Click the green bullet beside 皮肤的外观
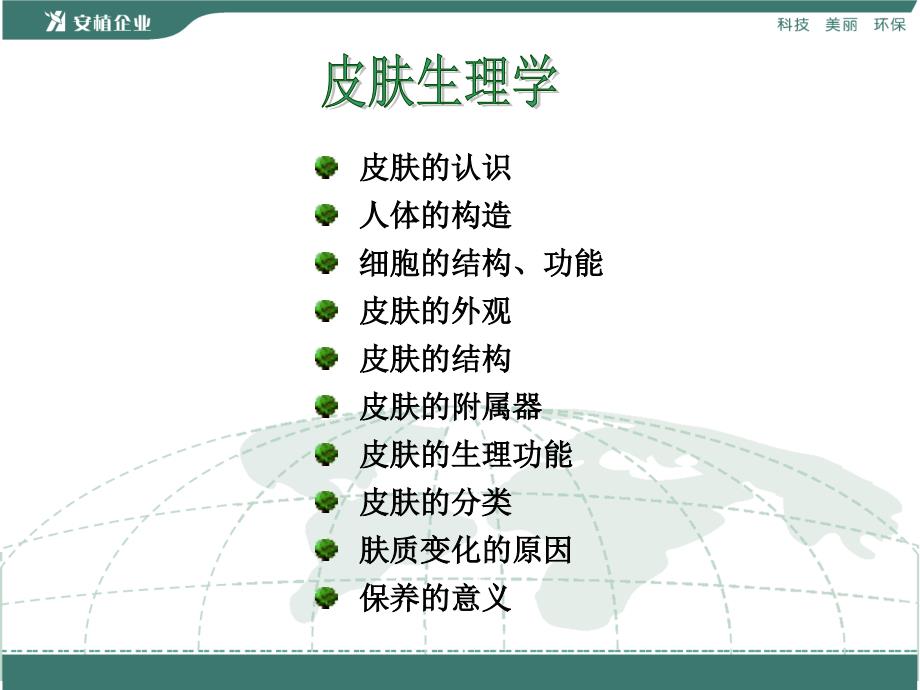Image resolution: width=920 pixels, height=690 pixels. pos(326,310)
